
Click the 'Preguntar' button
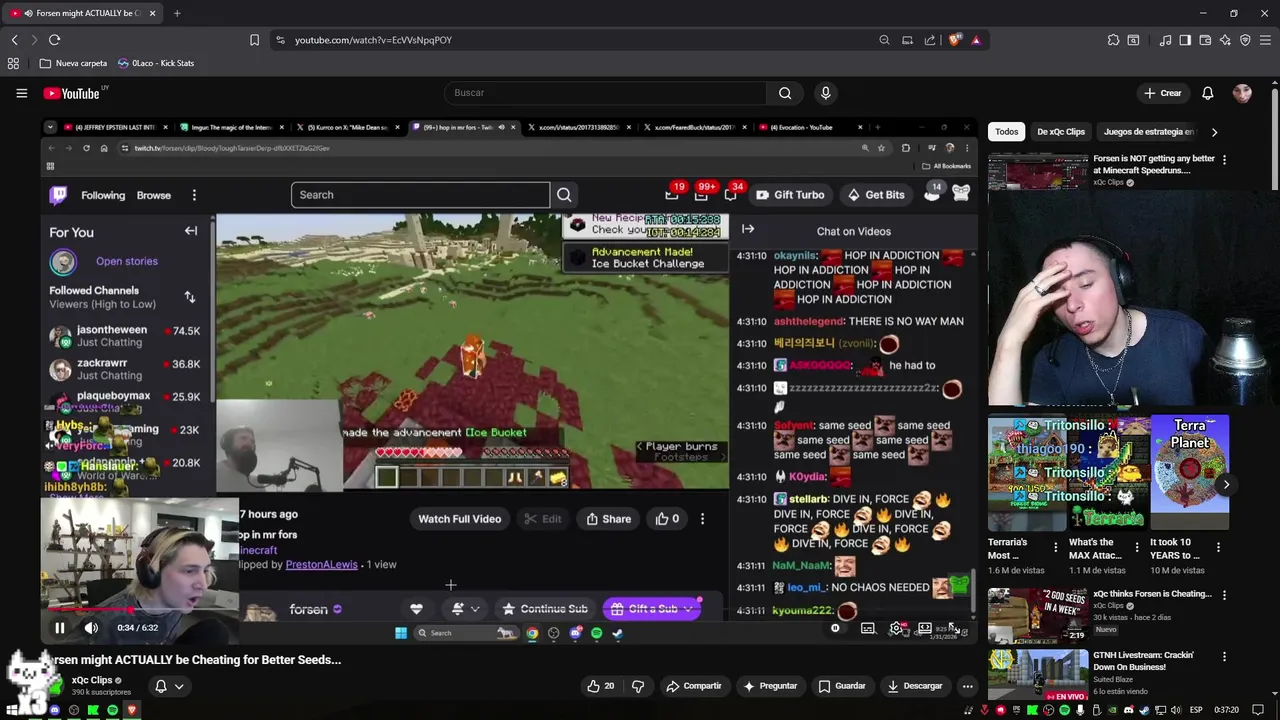click(x=770, y=686)
